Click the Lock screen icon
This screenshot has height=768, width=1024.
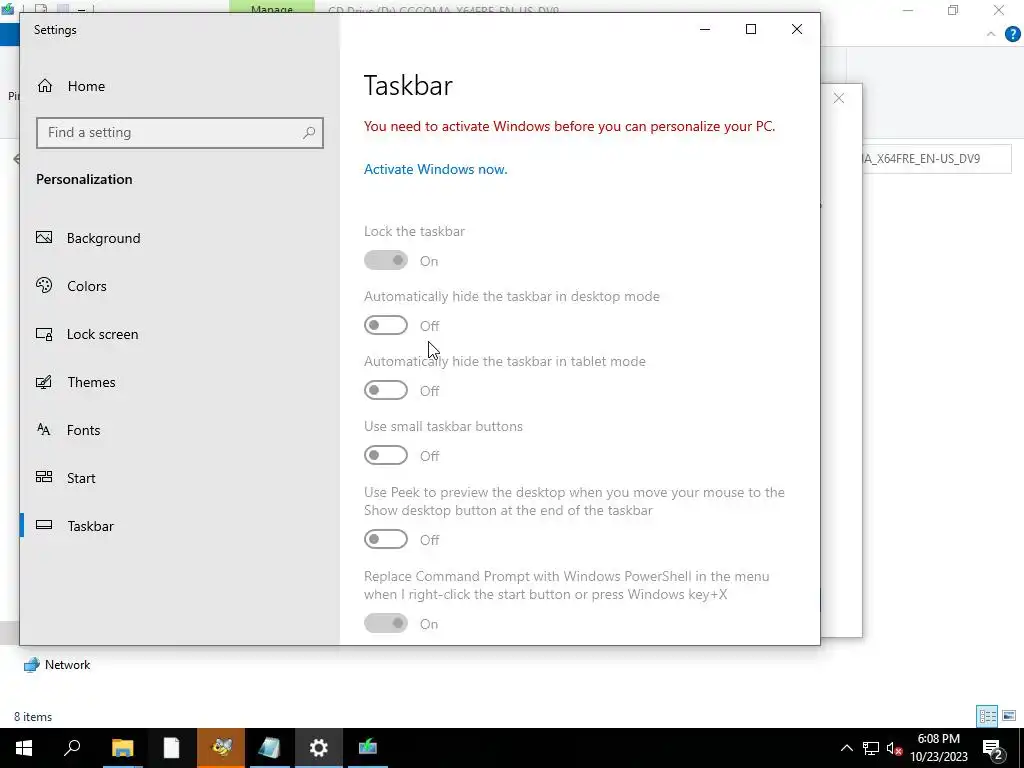44,334
